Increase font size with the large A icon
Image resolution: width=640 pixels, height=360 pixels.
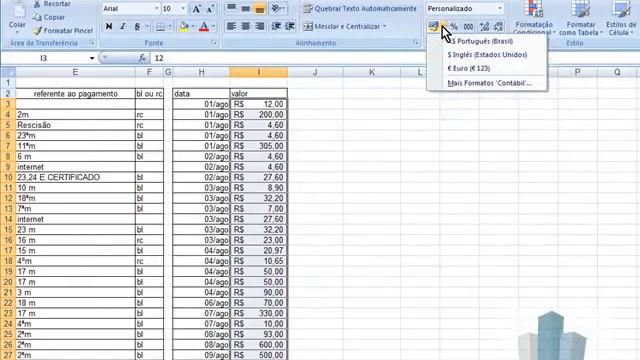[x=196, y=9]
